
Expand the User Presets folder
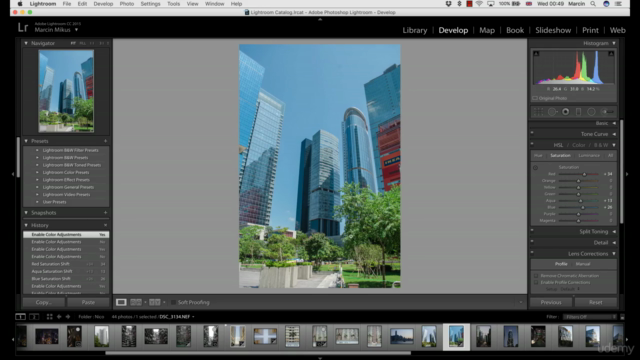click(37, 202)
